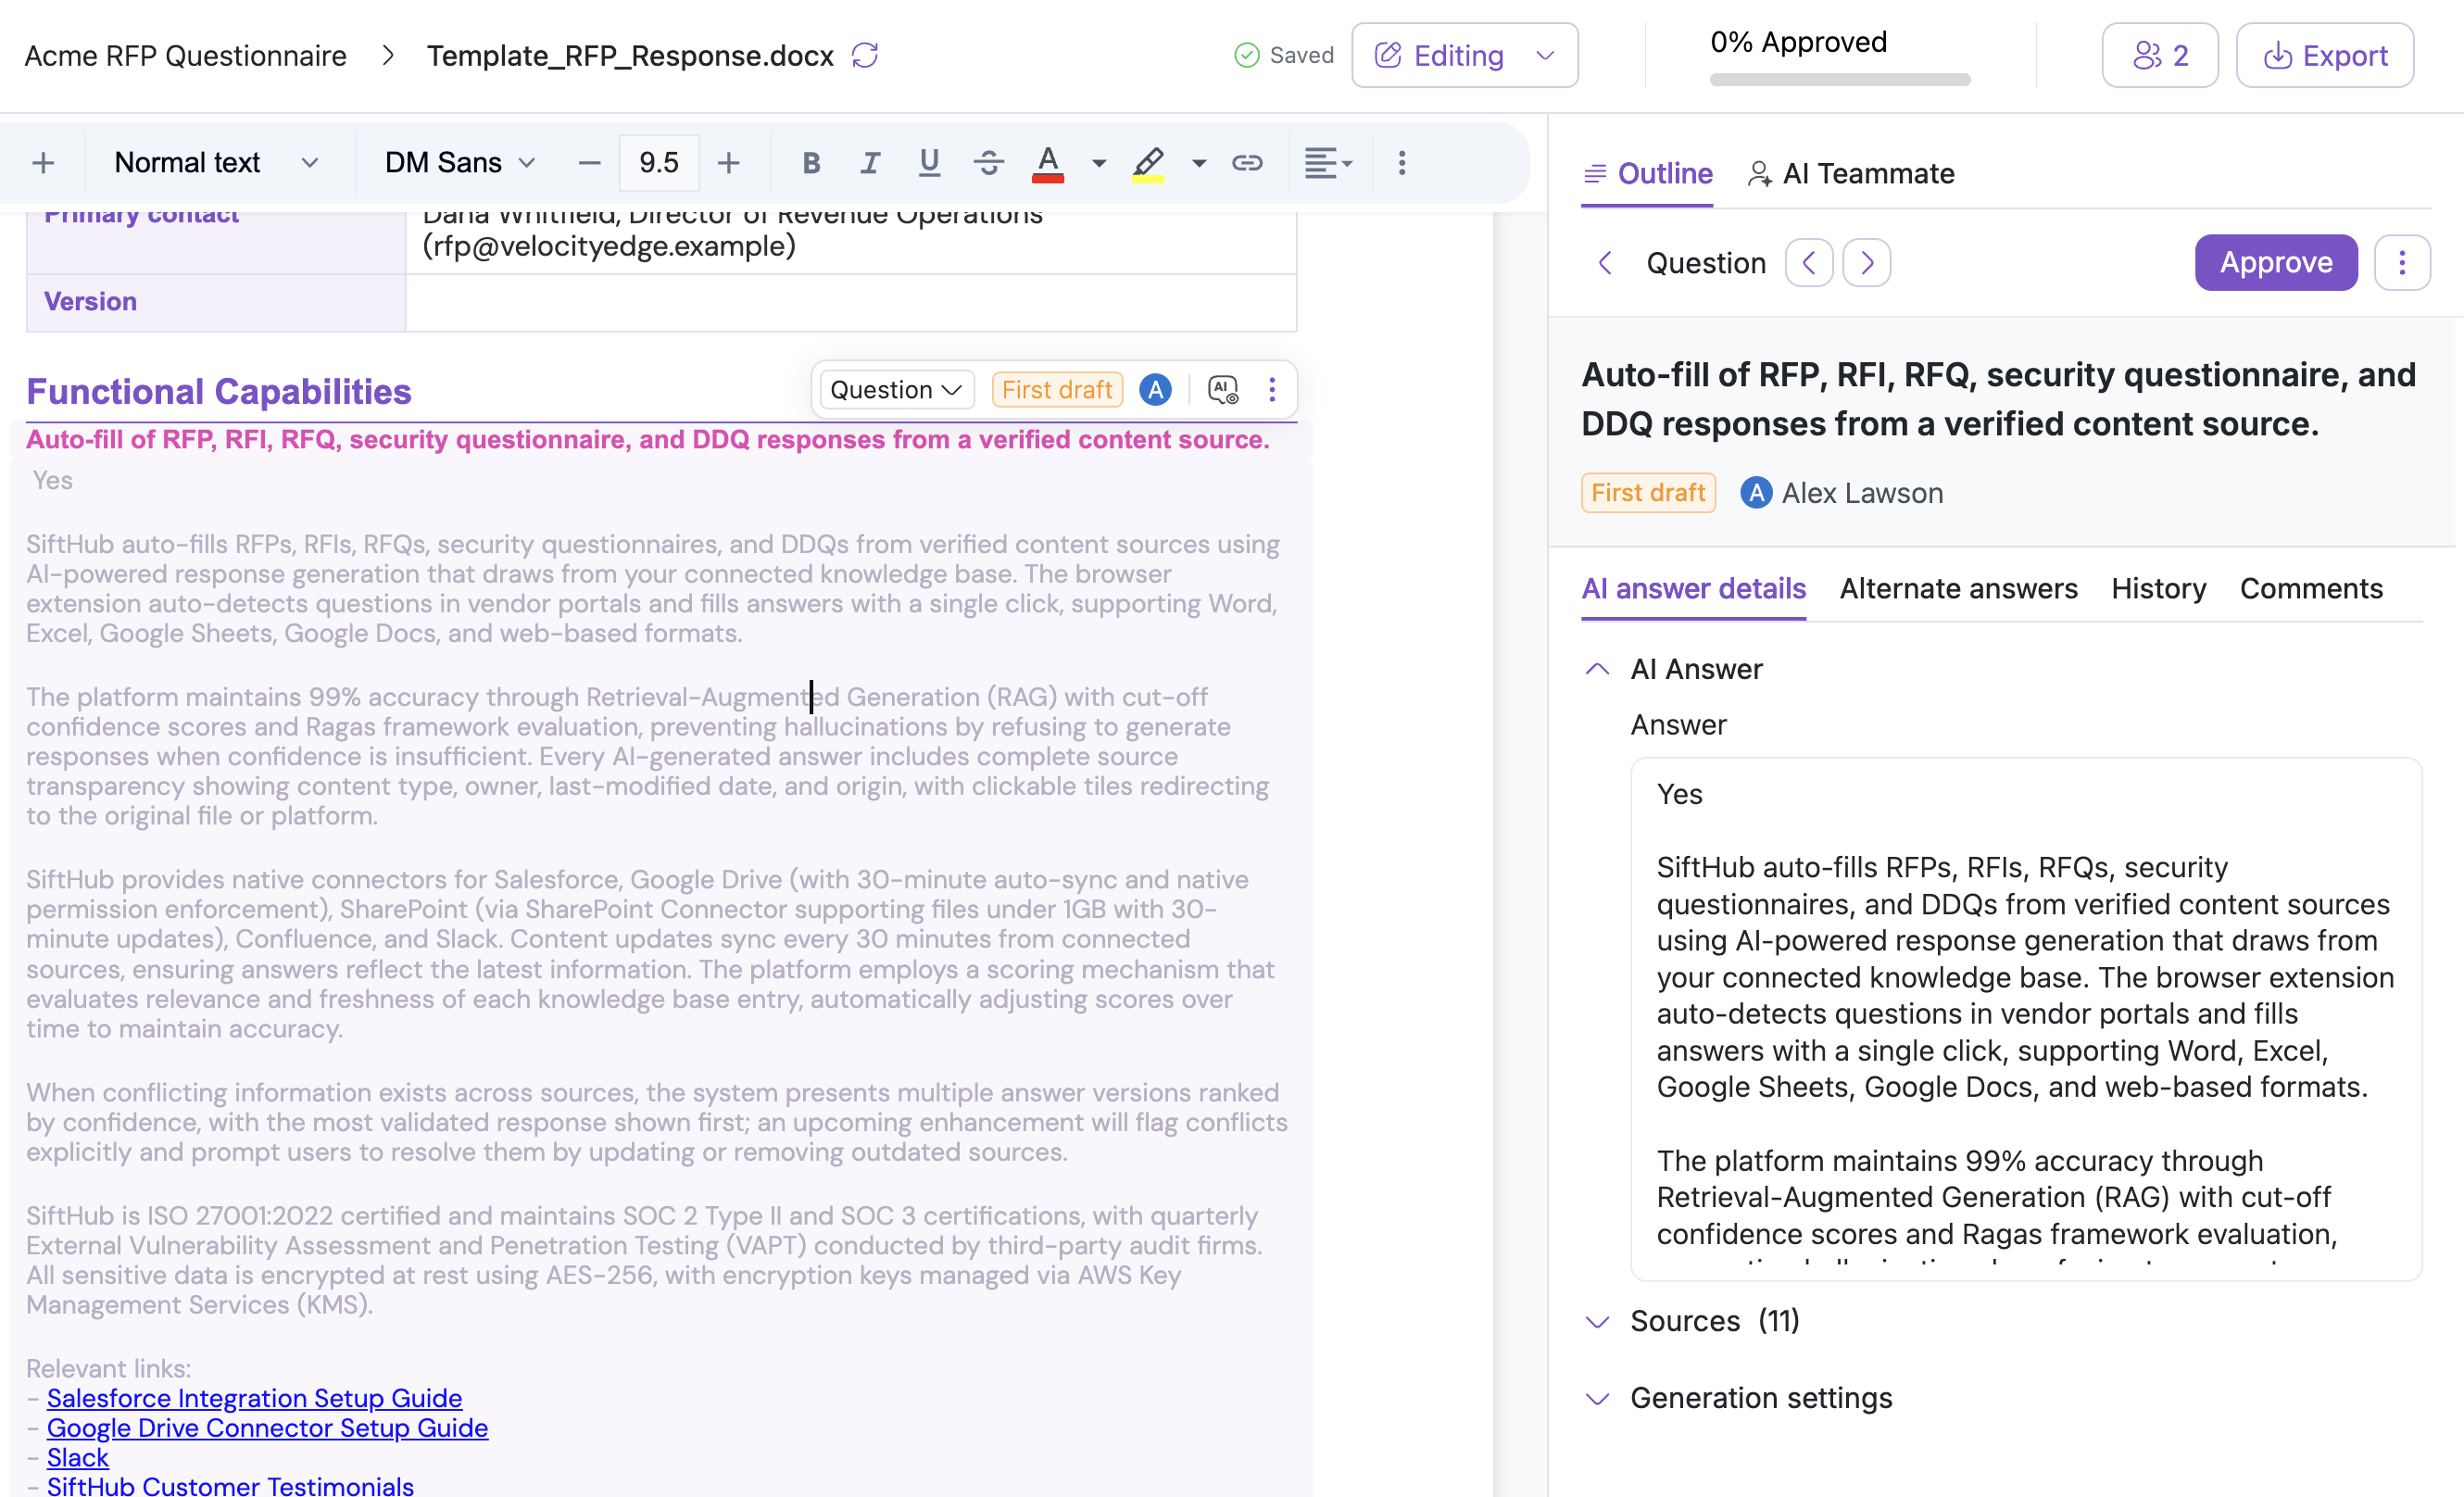This screenshot has width=2464, height=1497.
Task: Toggle italic formatting
Action: 870,163
